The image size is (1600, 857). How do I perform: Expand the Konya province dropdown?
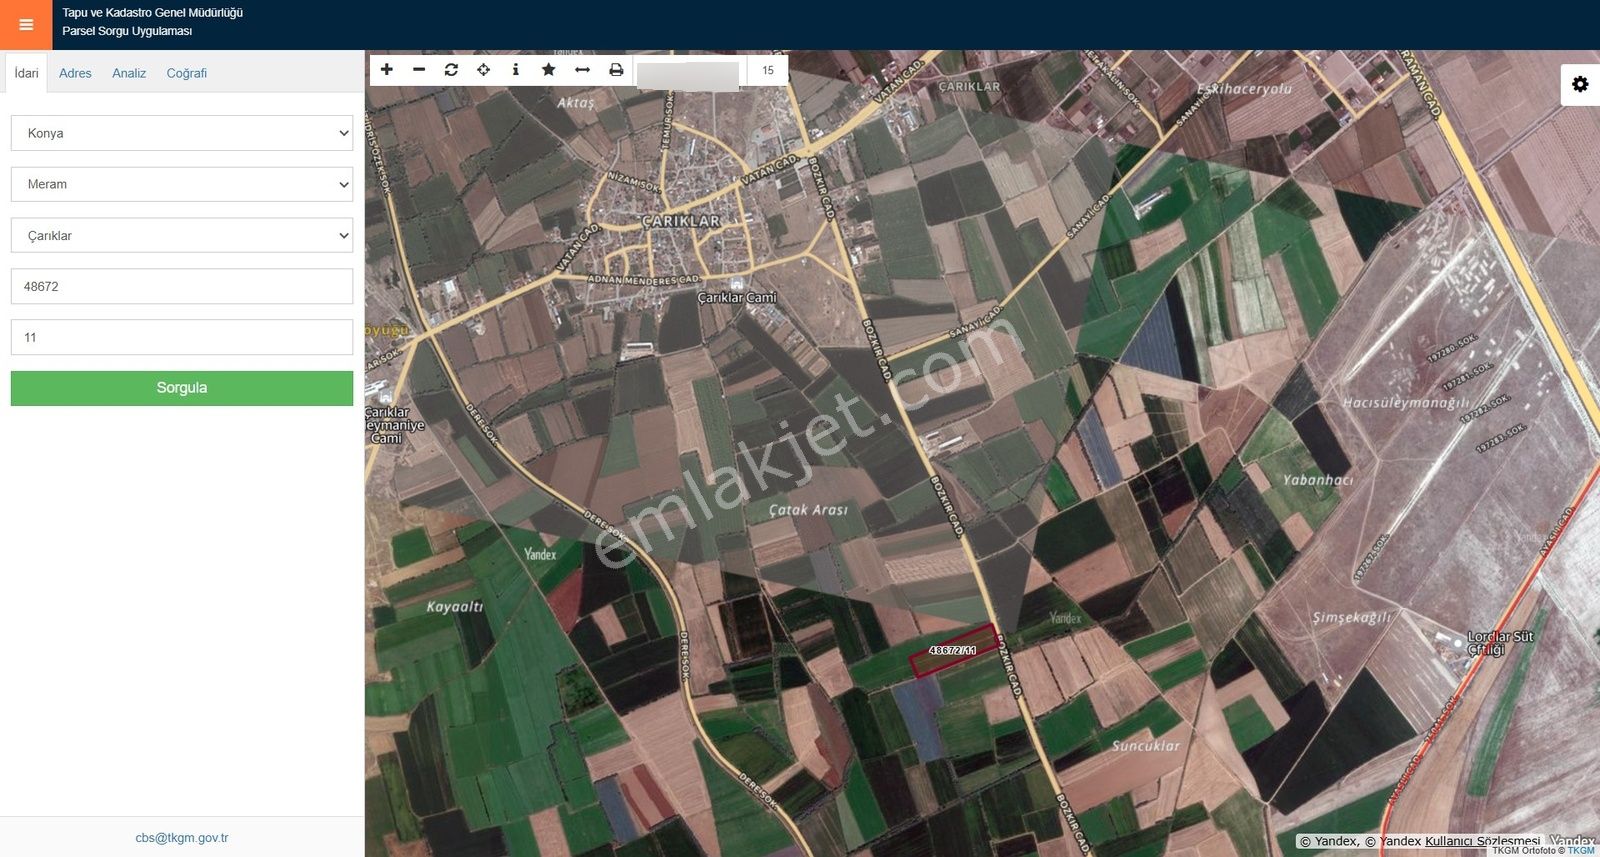(182, 133)
